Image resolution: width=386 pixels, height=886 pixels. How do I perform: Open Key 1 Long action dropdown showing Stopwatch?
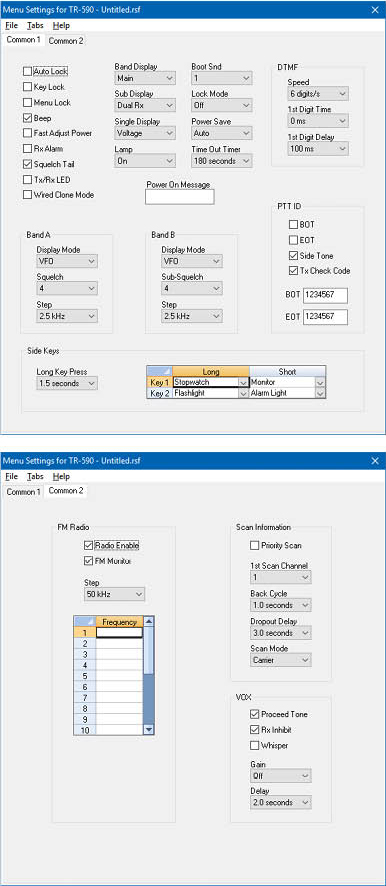click(x=243, y=383)
